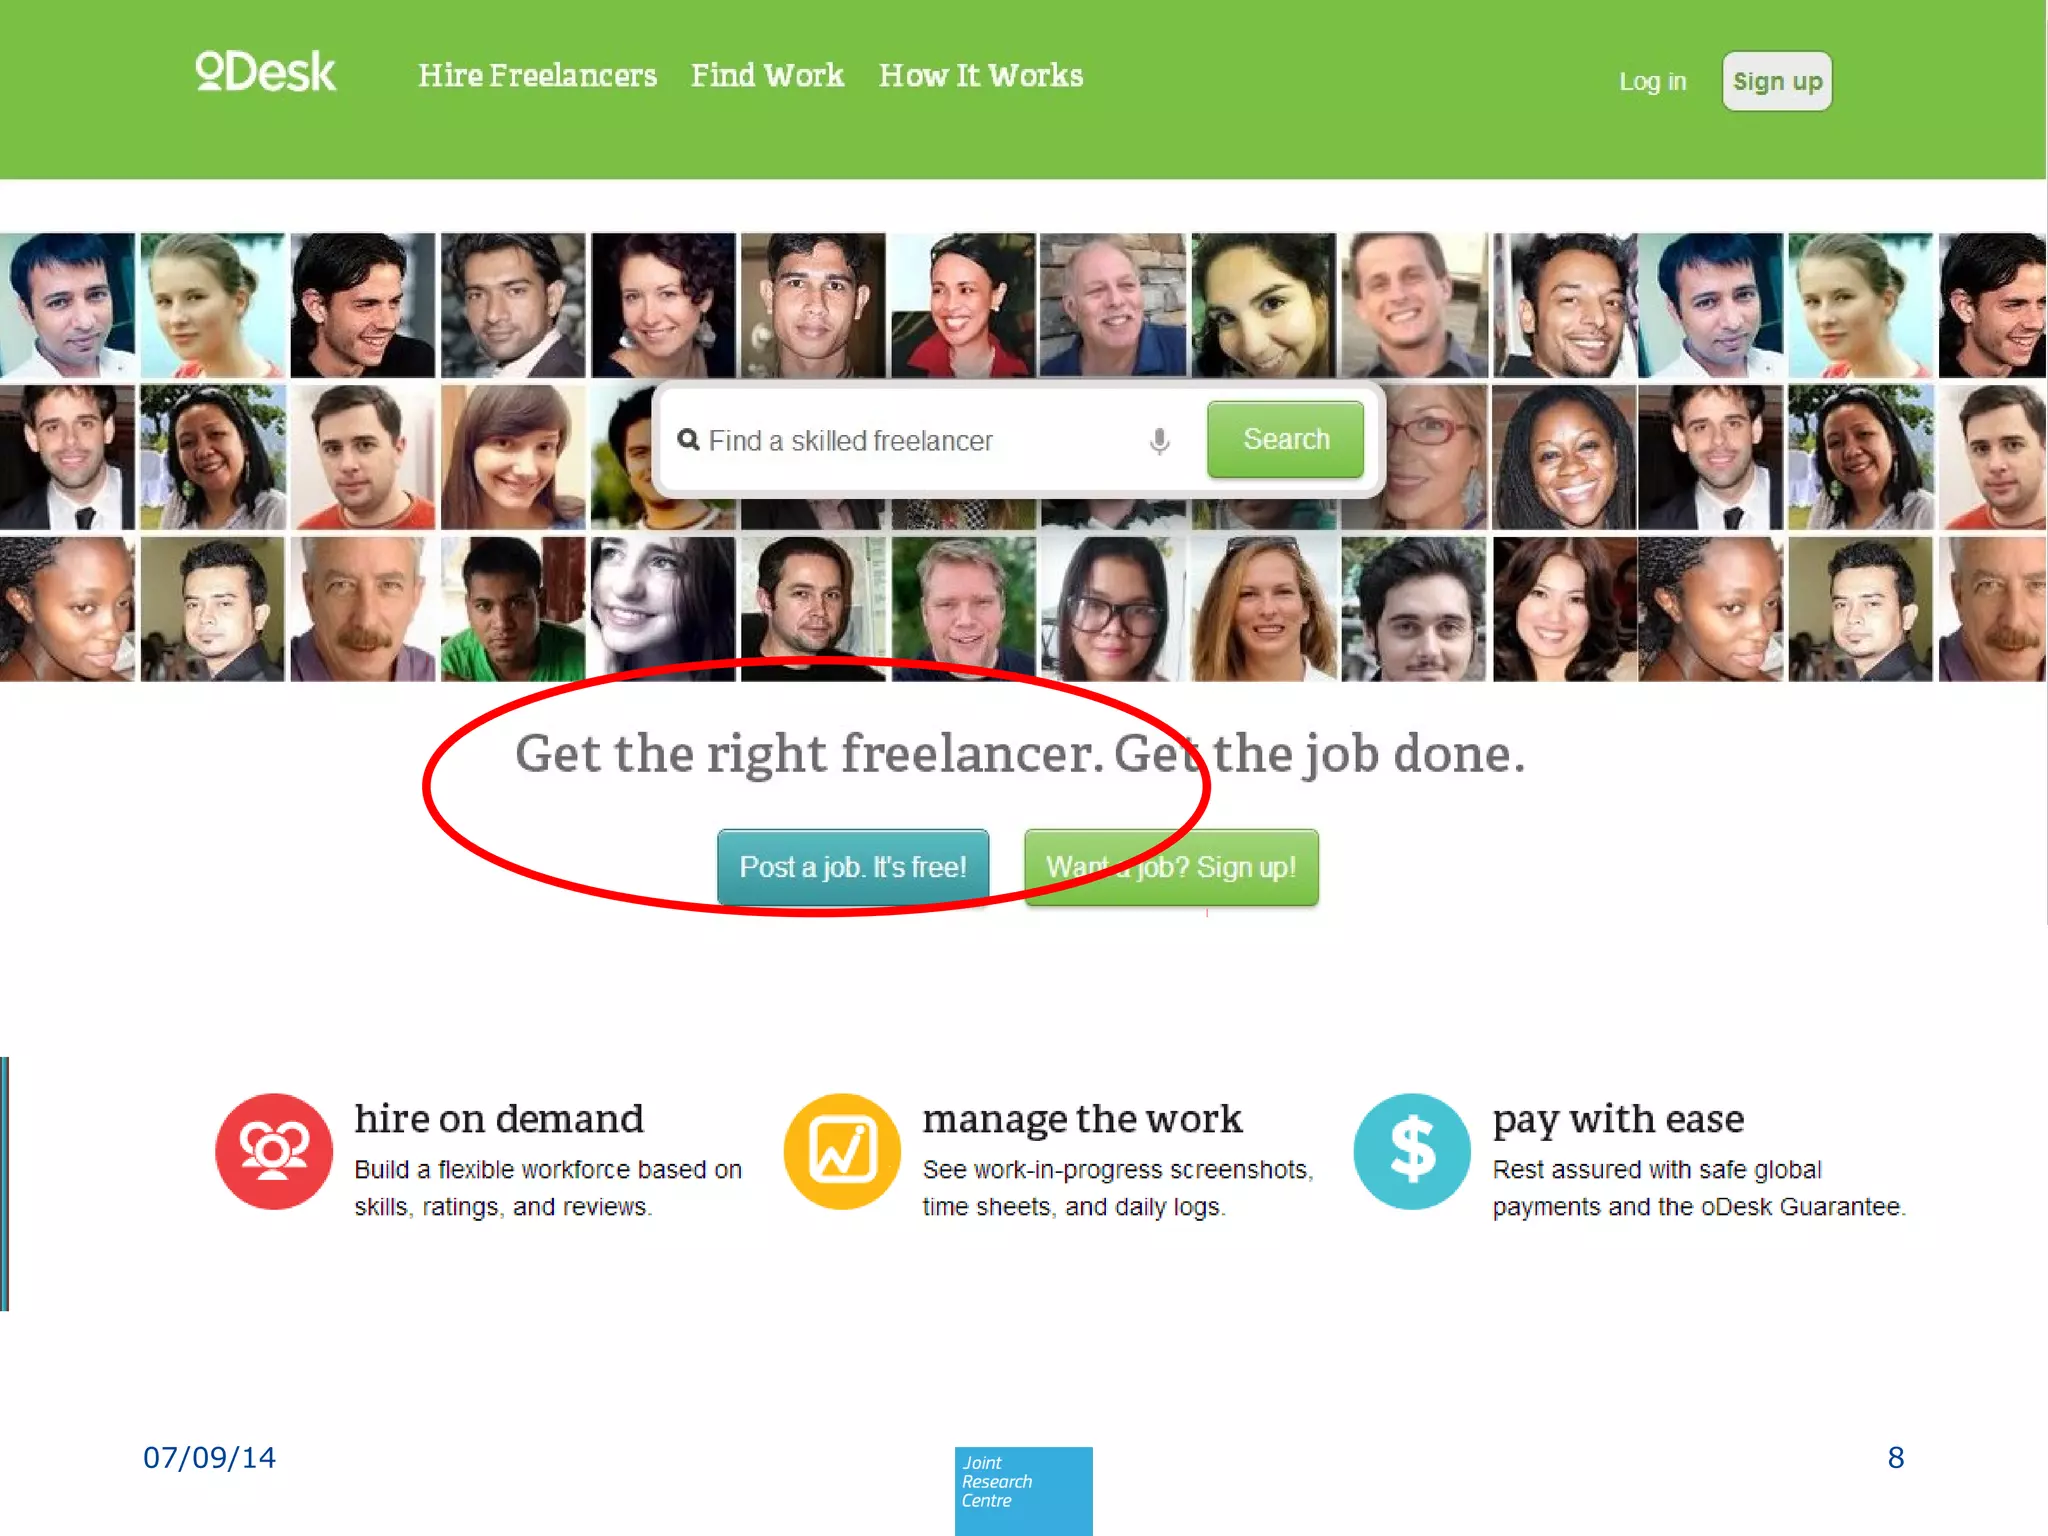
Task: Click the Want a job? Sign up button
Action: tap(1171, 867)
